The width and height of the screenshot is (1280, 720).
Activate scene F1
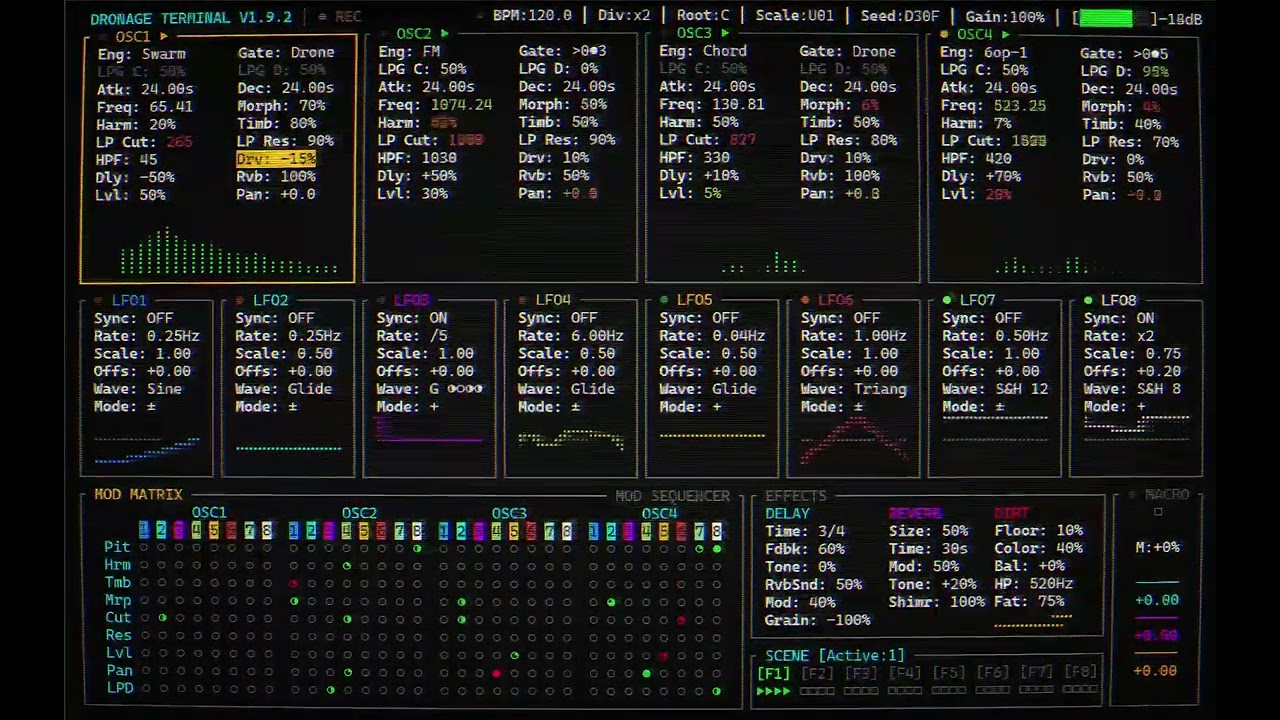click(x=773, y=673)
